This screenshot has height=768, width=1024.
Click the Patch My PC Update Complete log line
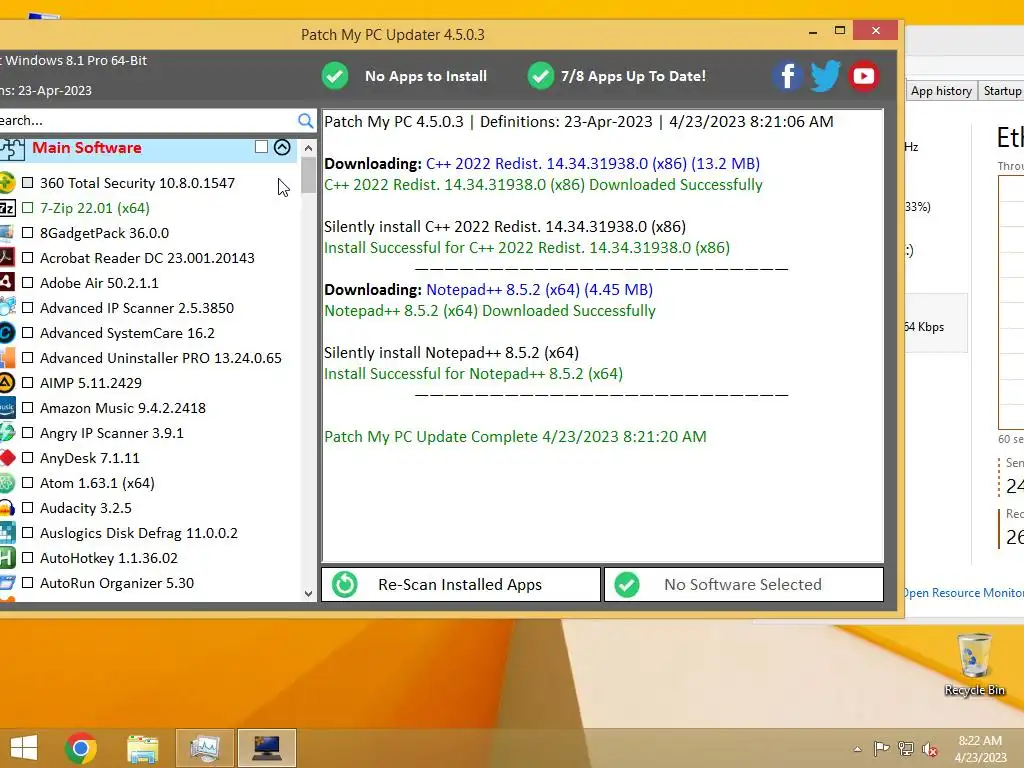[515, 437]
